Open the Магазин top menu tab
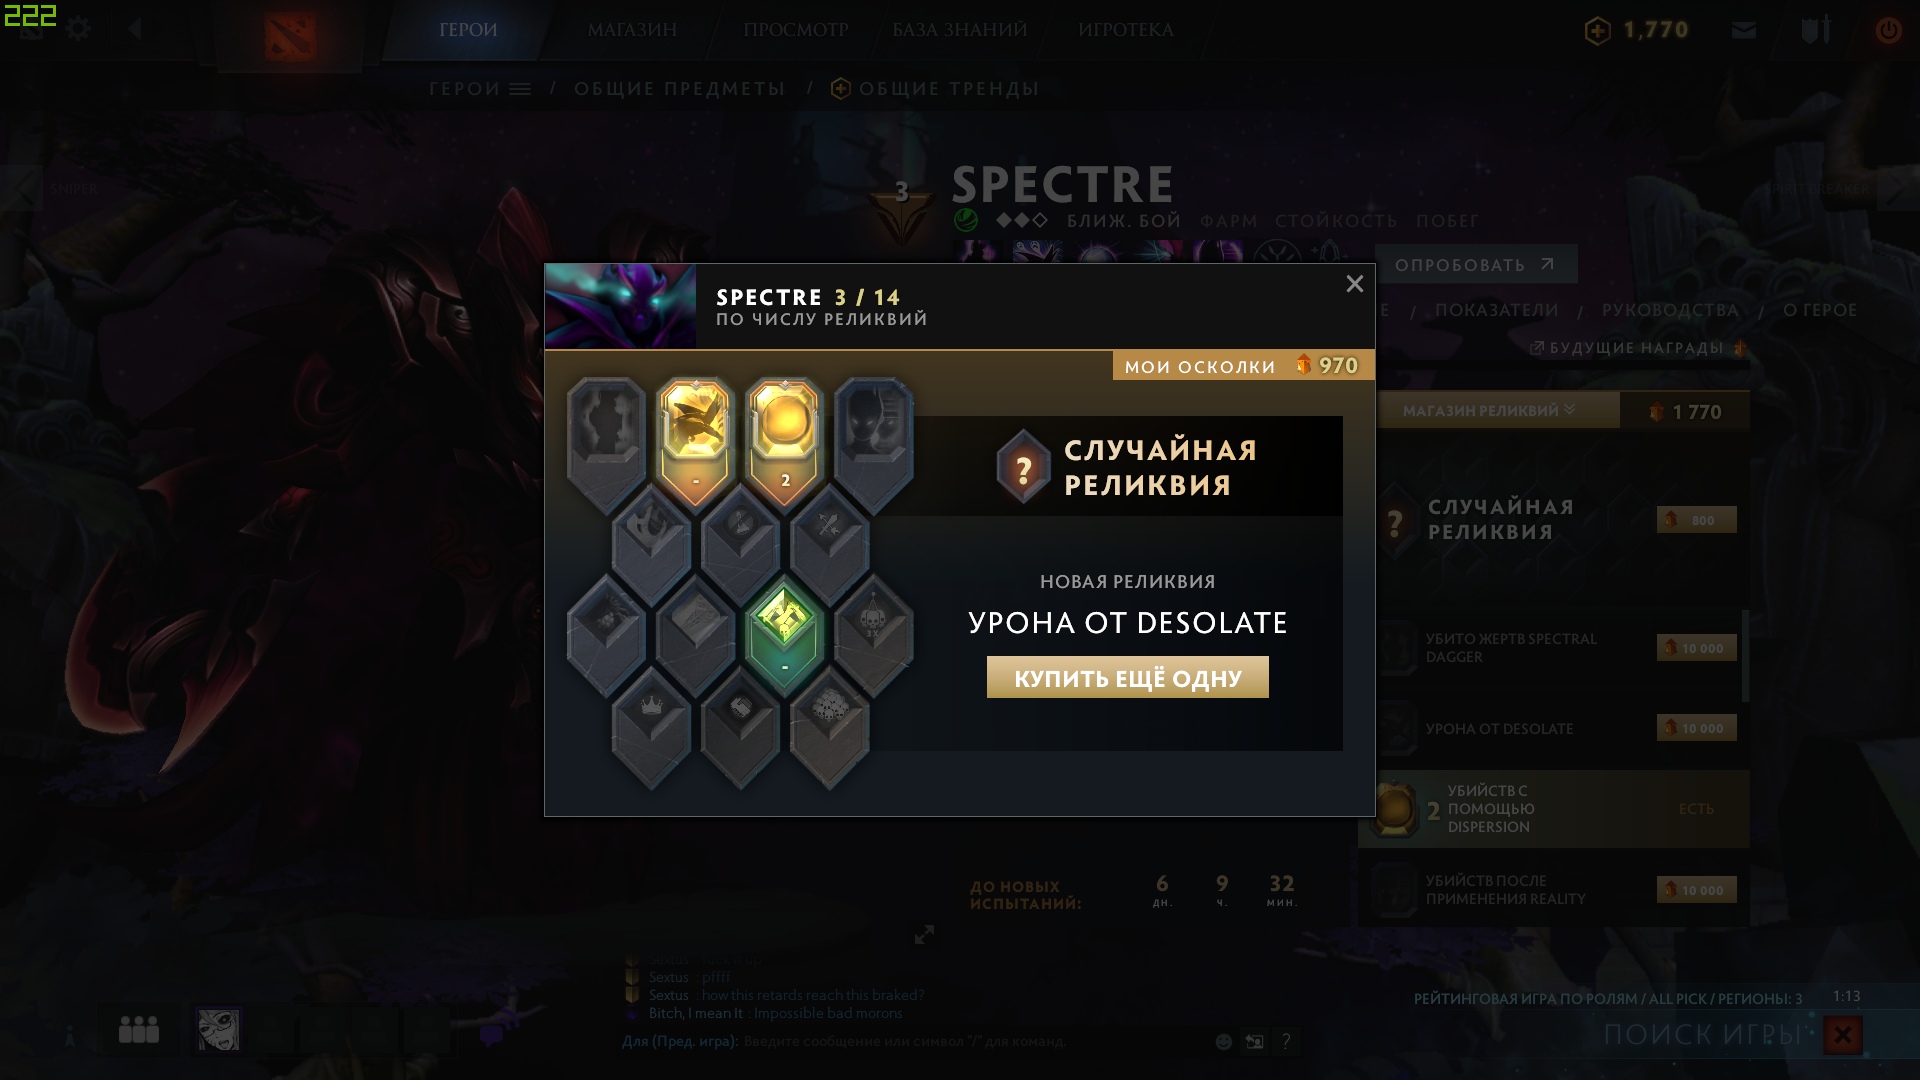Viewport: 1920px width, 1080px height. pyautogui.click(x=632, y=30)
